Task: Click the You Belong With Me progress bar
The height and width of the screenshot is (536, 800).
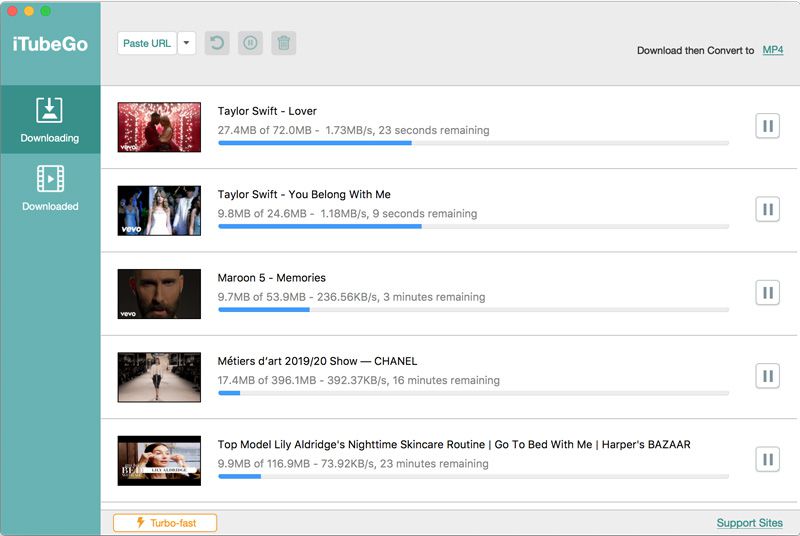Action: click(x=473, y=226)
